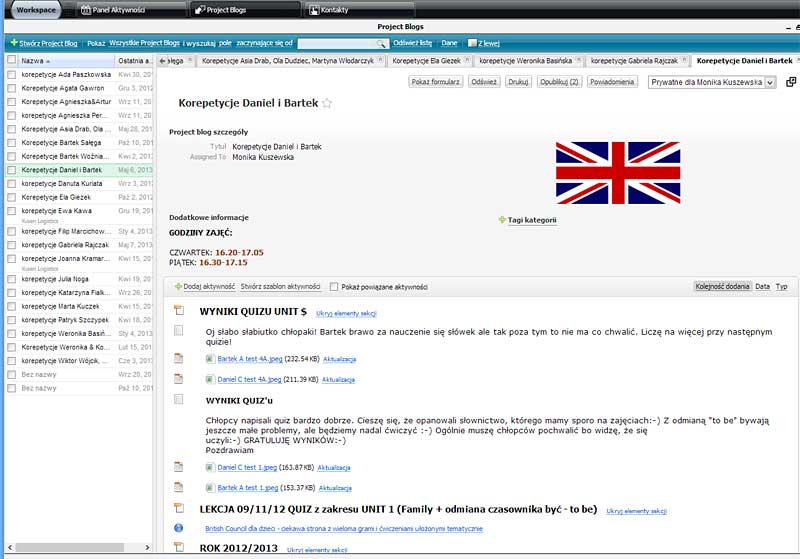
Task: Check the korepetycje Julia Noga row
Action: pyautogui.click(x=11, y=279)
